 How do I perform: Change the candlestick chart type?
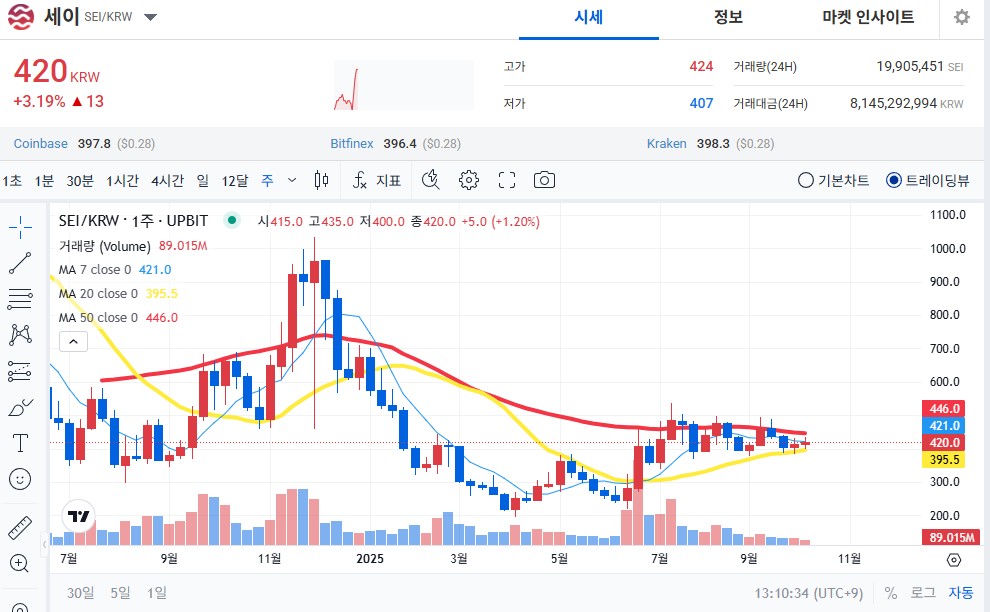click(x=321, y=181)
